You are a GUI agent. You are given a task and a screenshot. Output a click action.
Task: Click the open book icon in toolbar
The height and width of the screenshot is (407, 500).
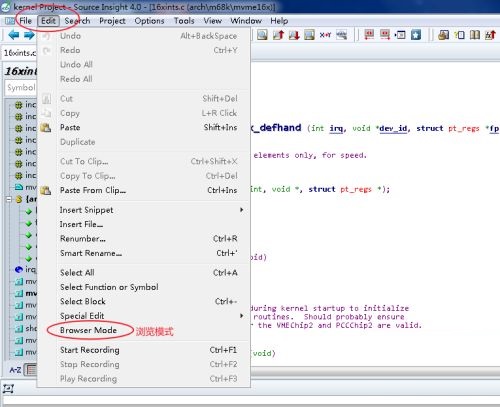pos(475,35)
